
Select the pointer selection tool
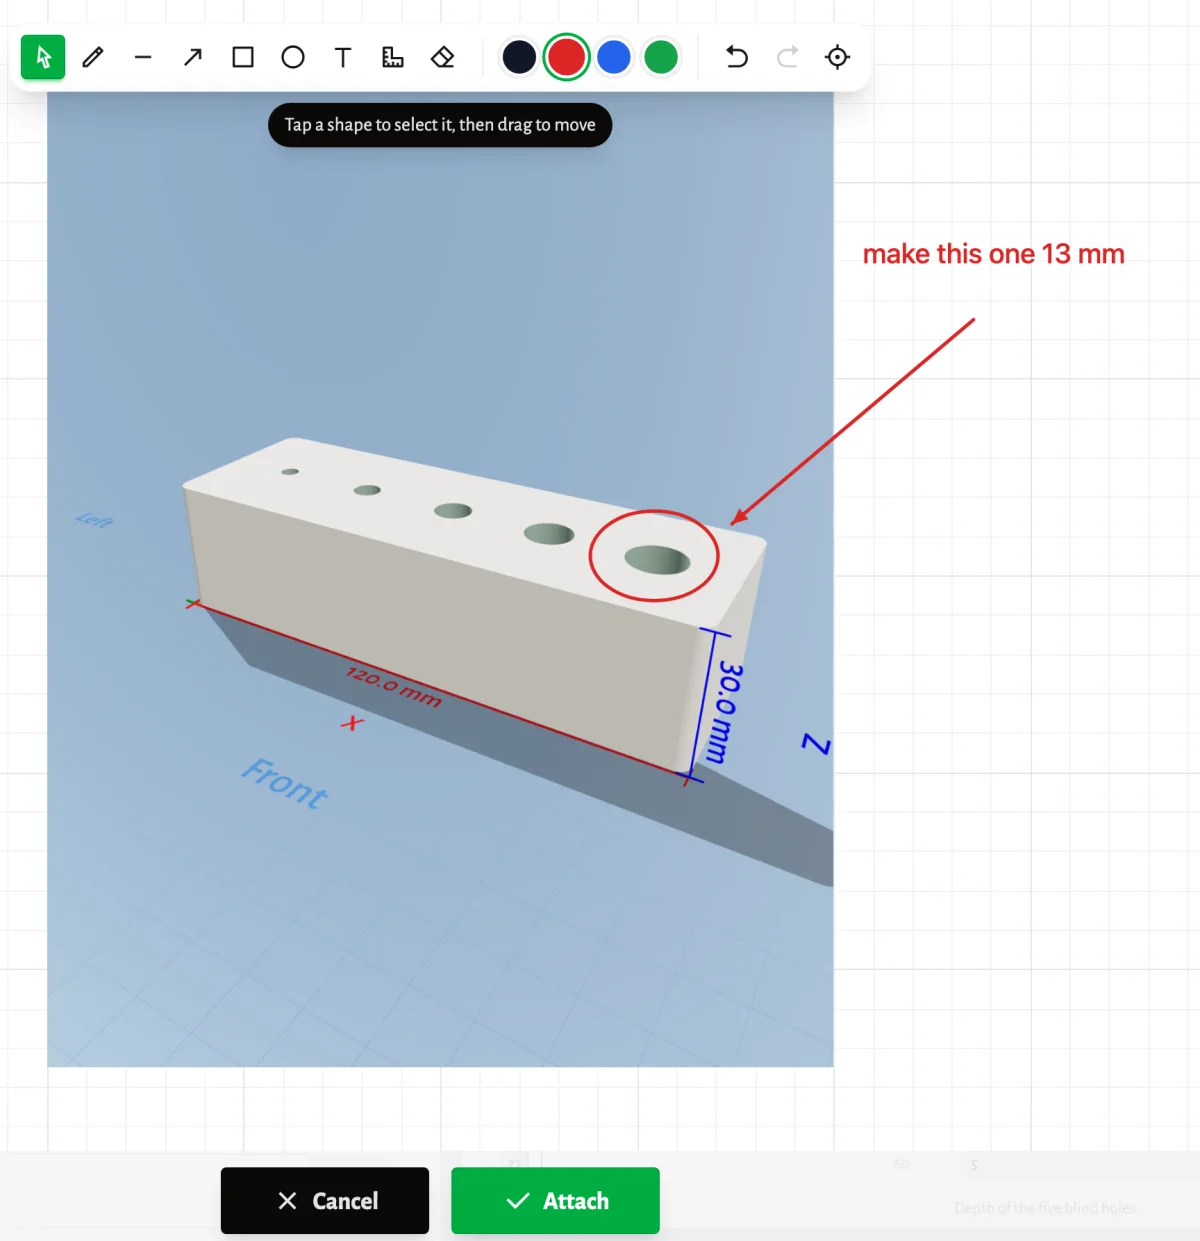click(x=43, y=57)
